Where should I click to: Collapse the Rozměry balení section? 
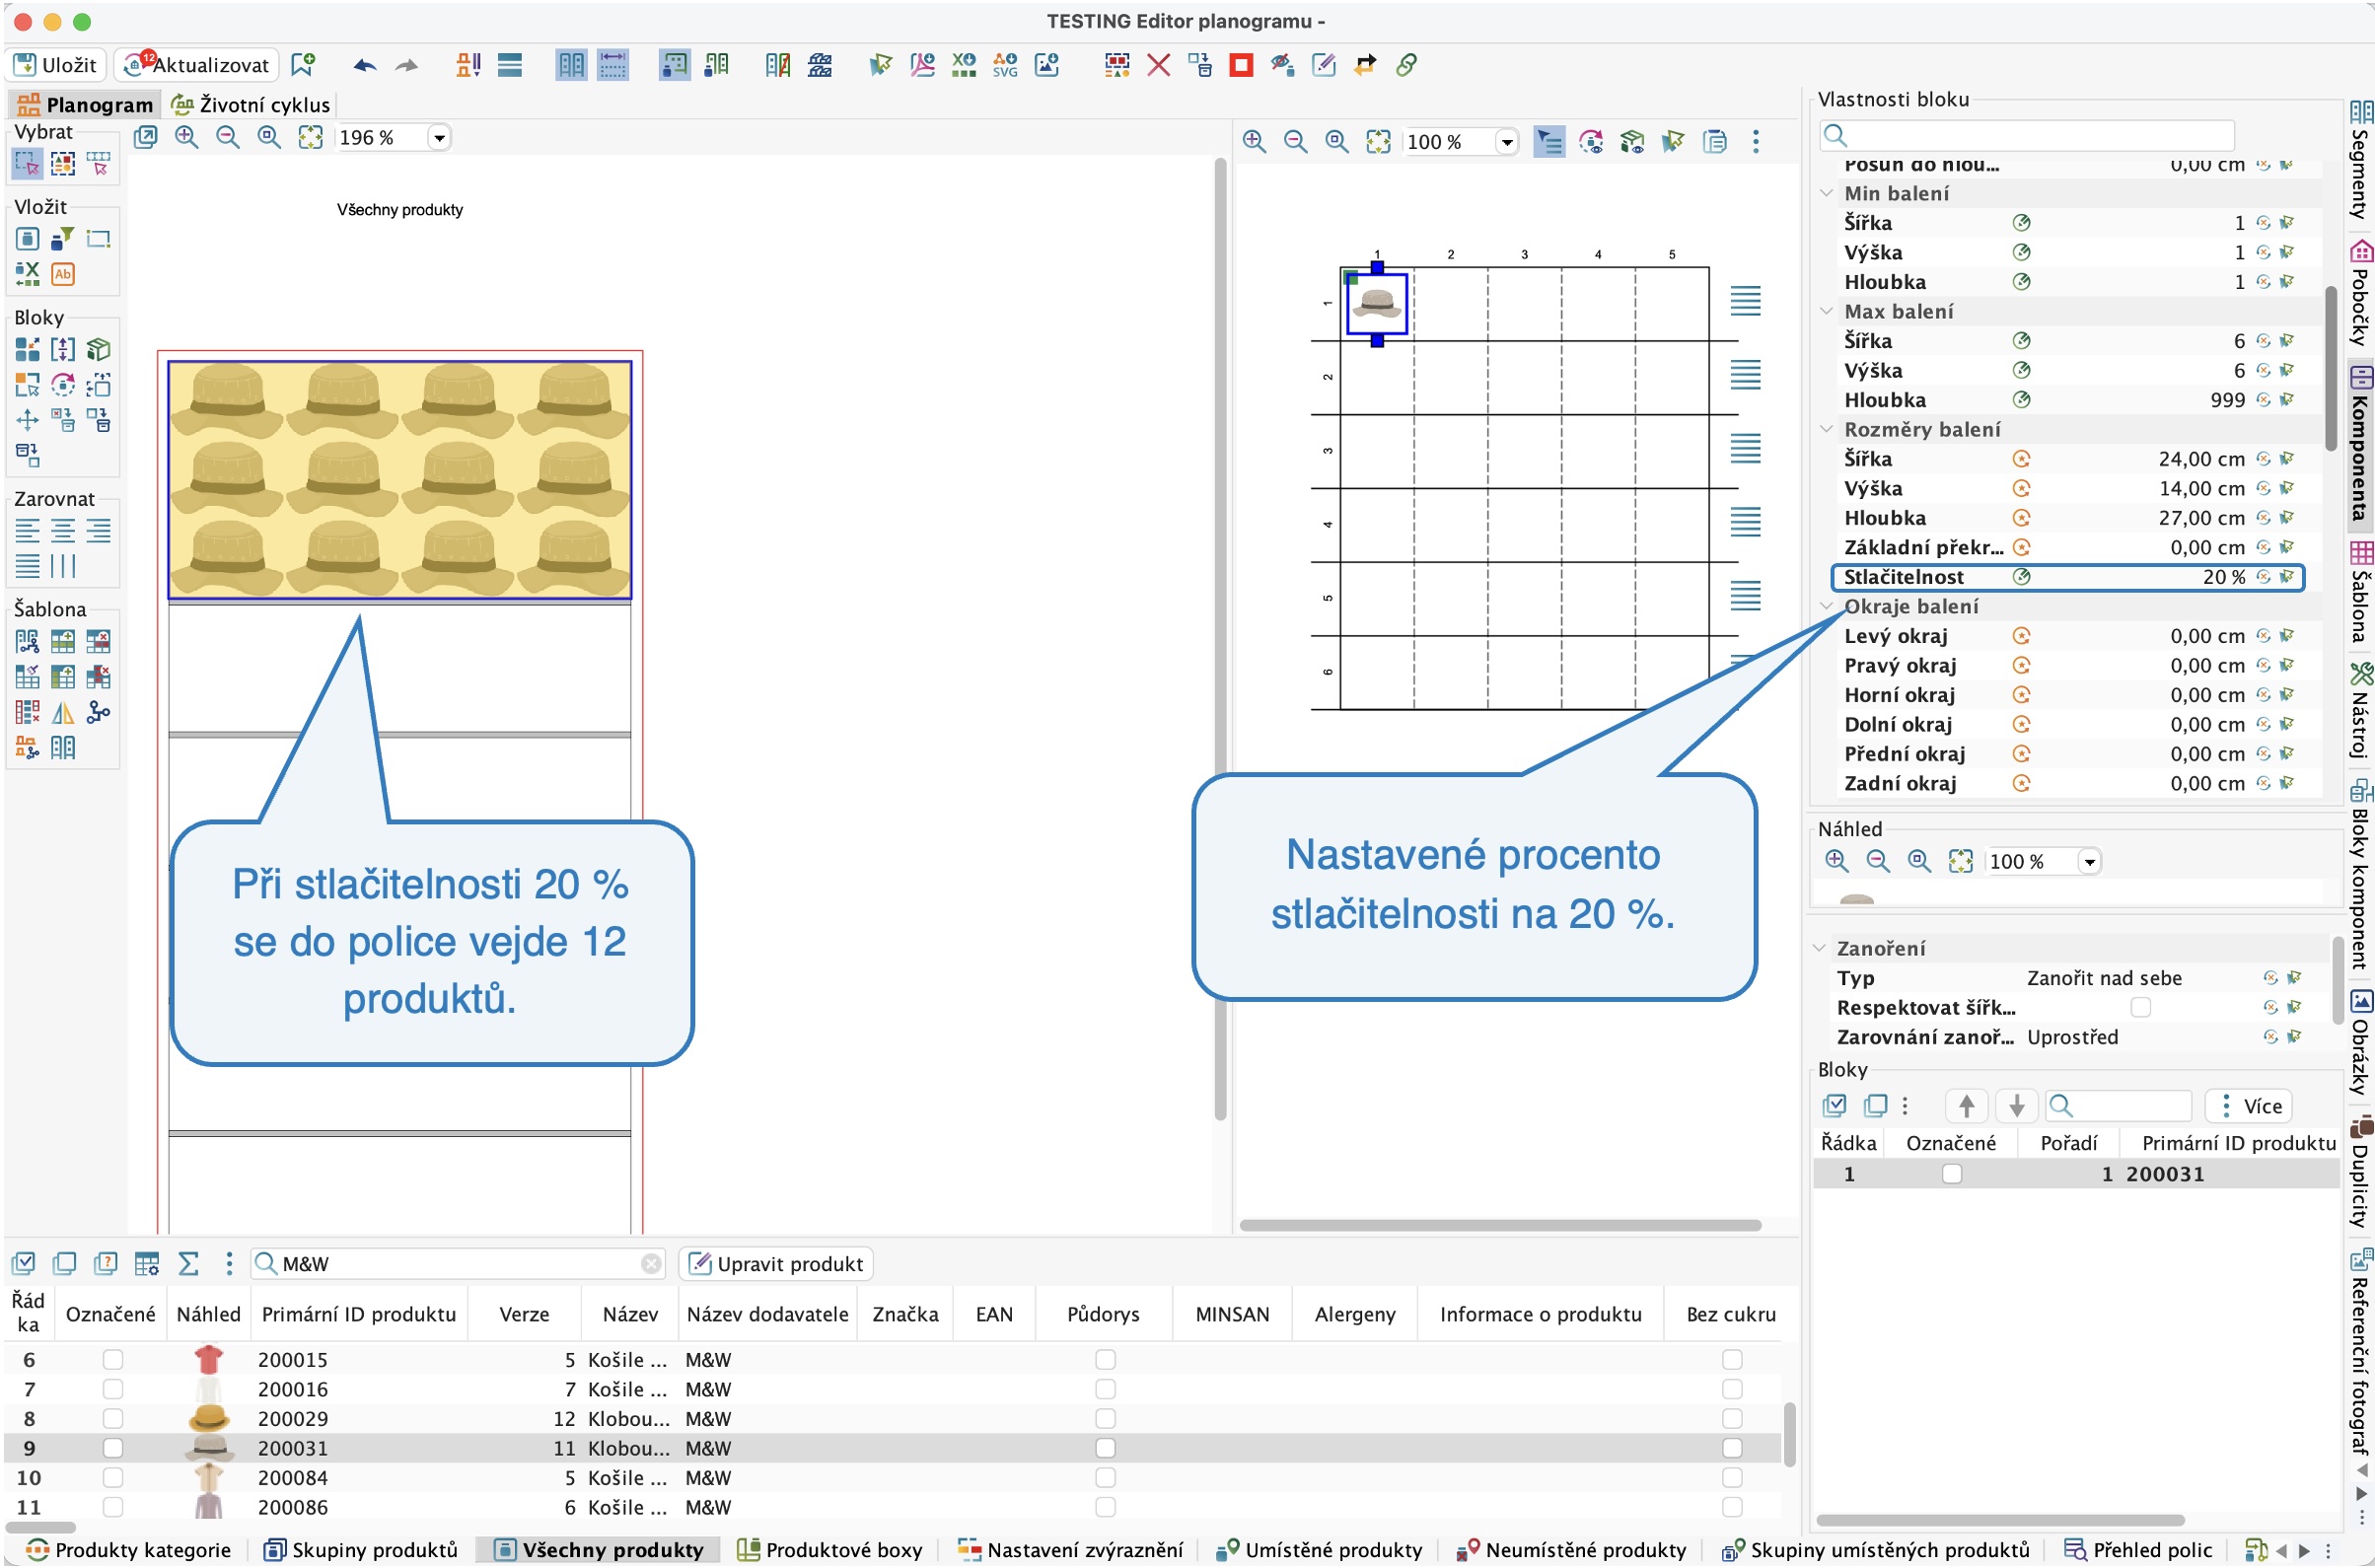pos(1826,429)
